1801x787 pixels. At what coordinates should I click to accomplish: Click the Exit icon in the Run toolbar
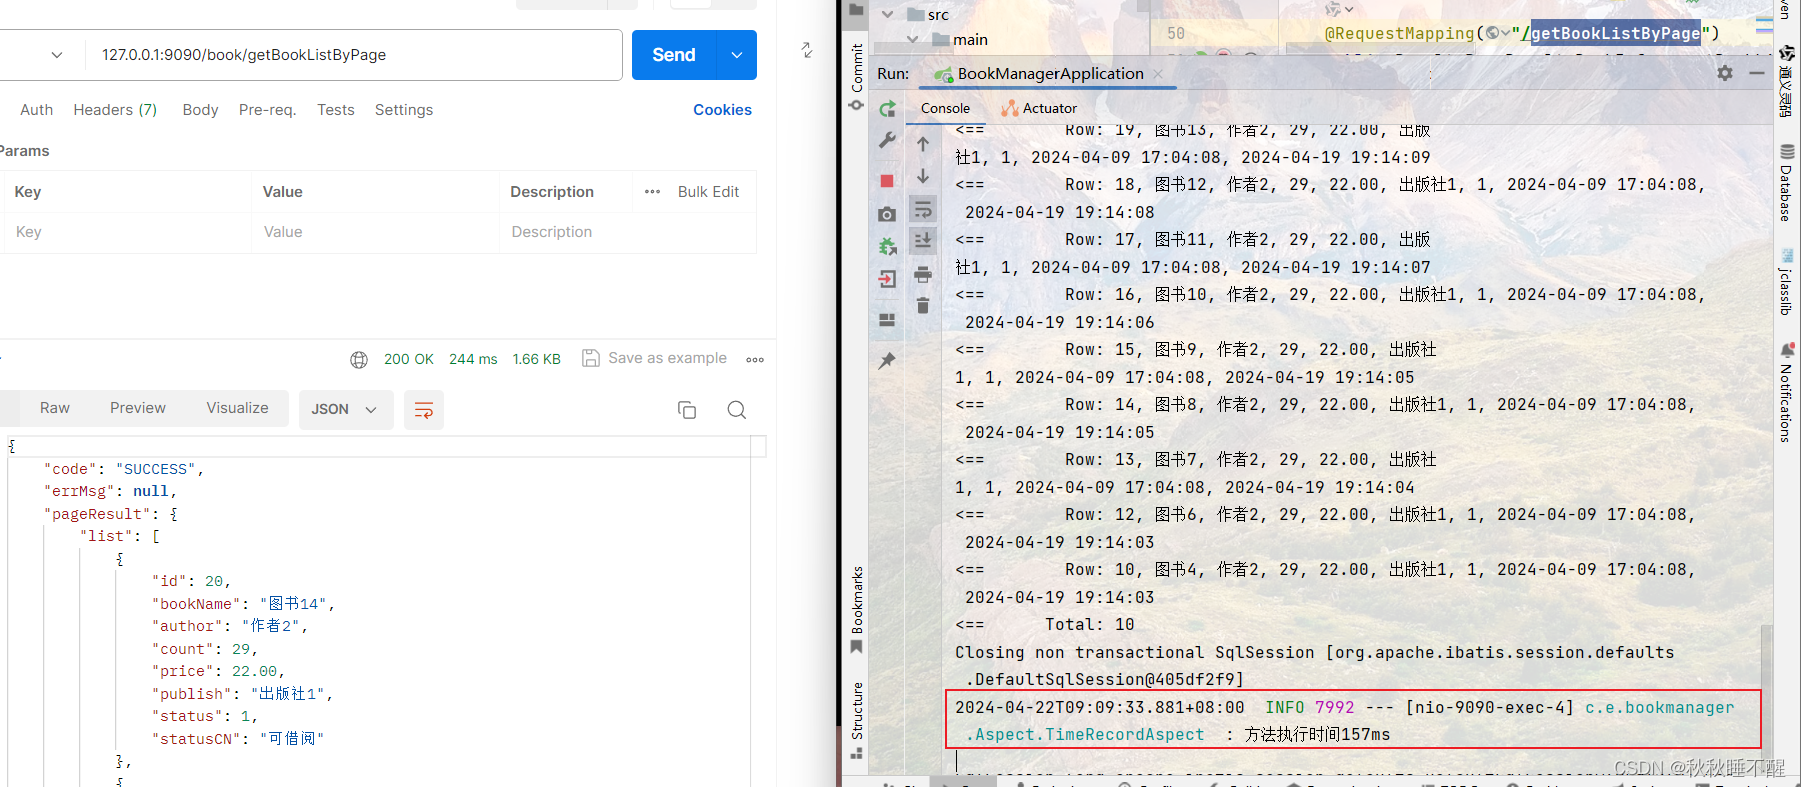[887, 279]
